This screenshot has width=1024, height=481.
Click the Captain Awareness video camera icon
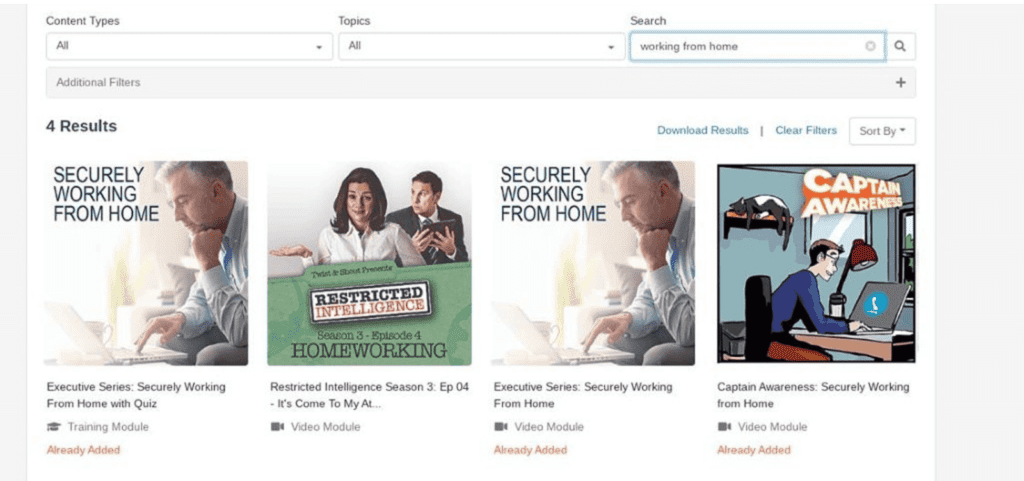point(724,427)
